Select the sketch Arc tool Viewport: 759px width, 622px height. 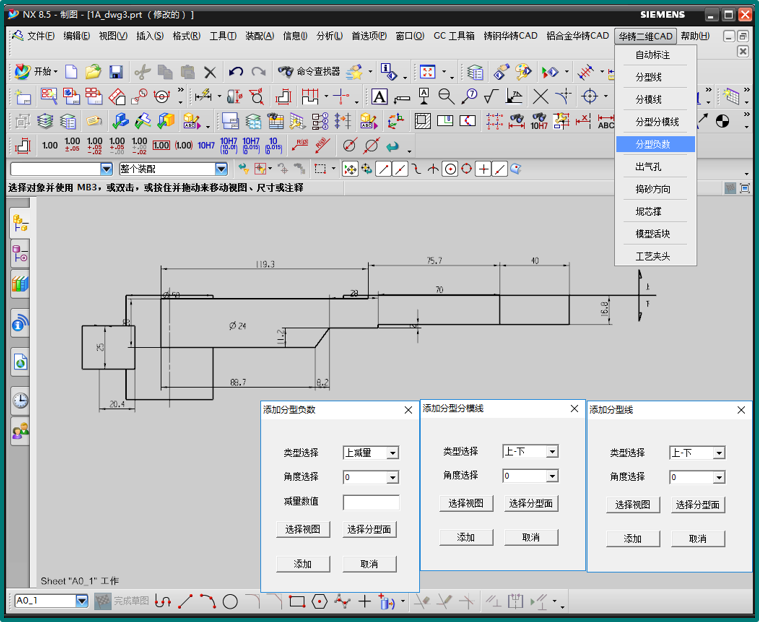tap(208, 602)
